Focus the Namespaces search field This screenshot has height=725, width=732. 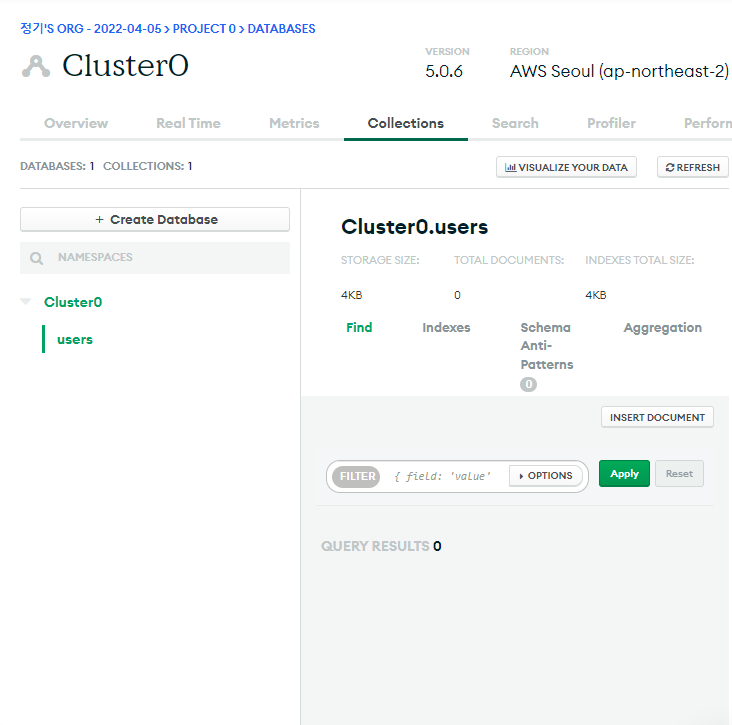click(155, 258)
